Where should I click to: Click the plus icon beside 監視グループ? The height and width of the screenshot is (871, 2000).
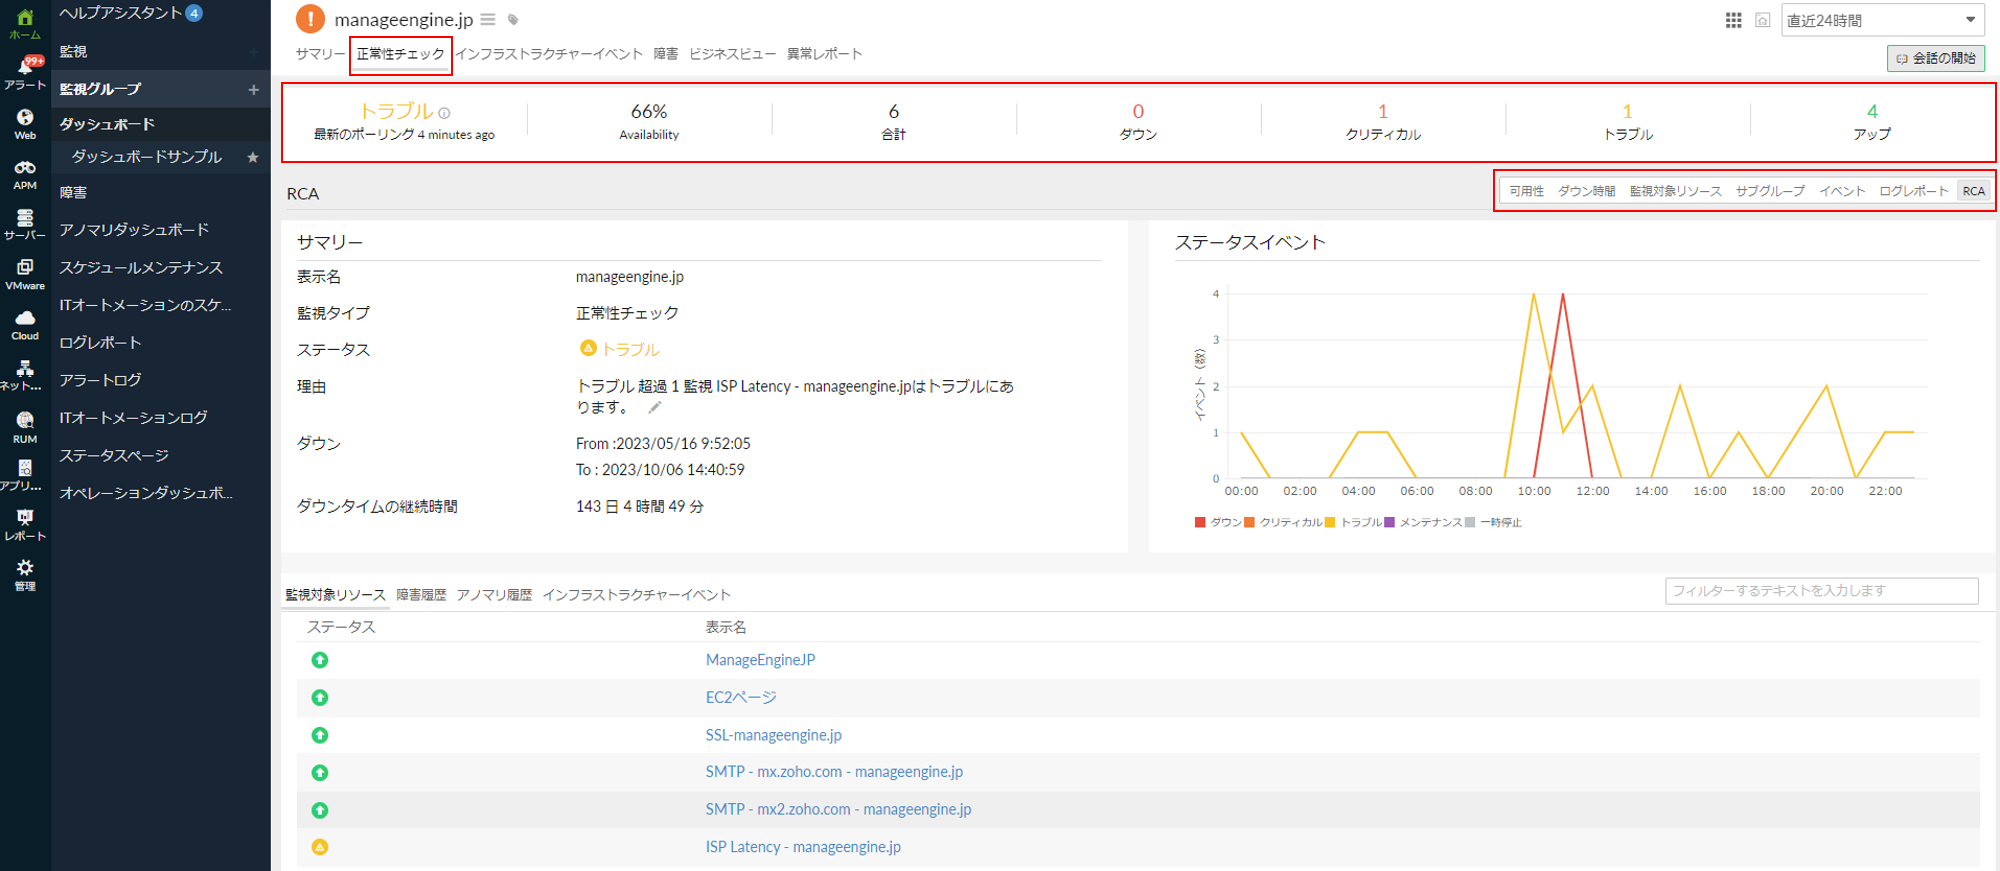(x=254, y=90)
